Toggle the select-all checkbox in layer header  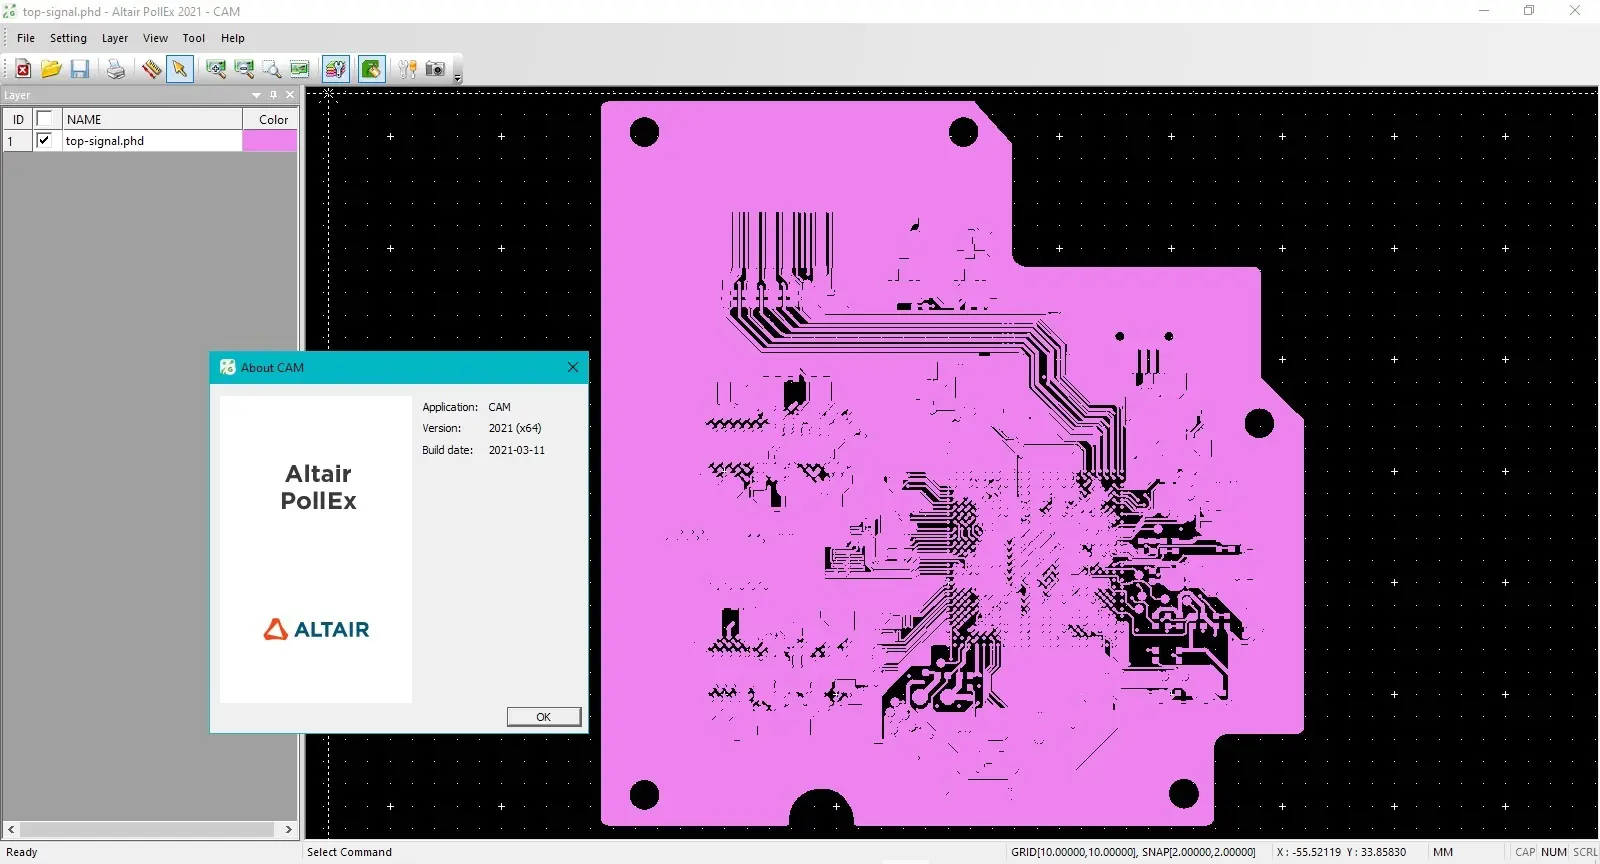(x=44, y=119)
